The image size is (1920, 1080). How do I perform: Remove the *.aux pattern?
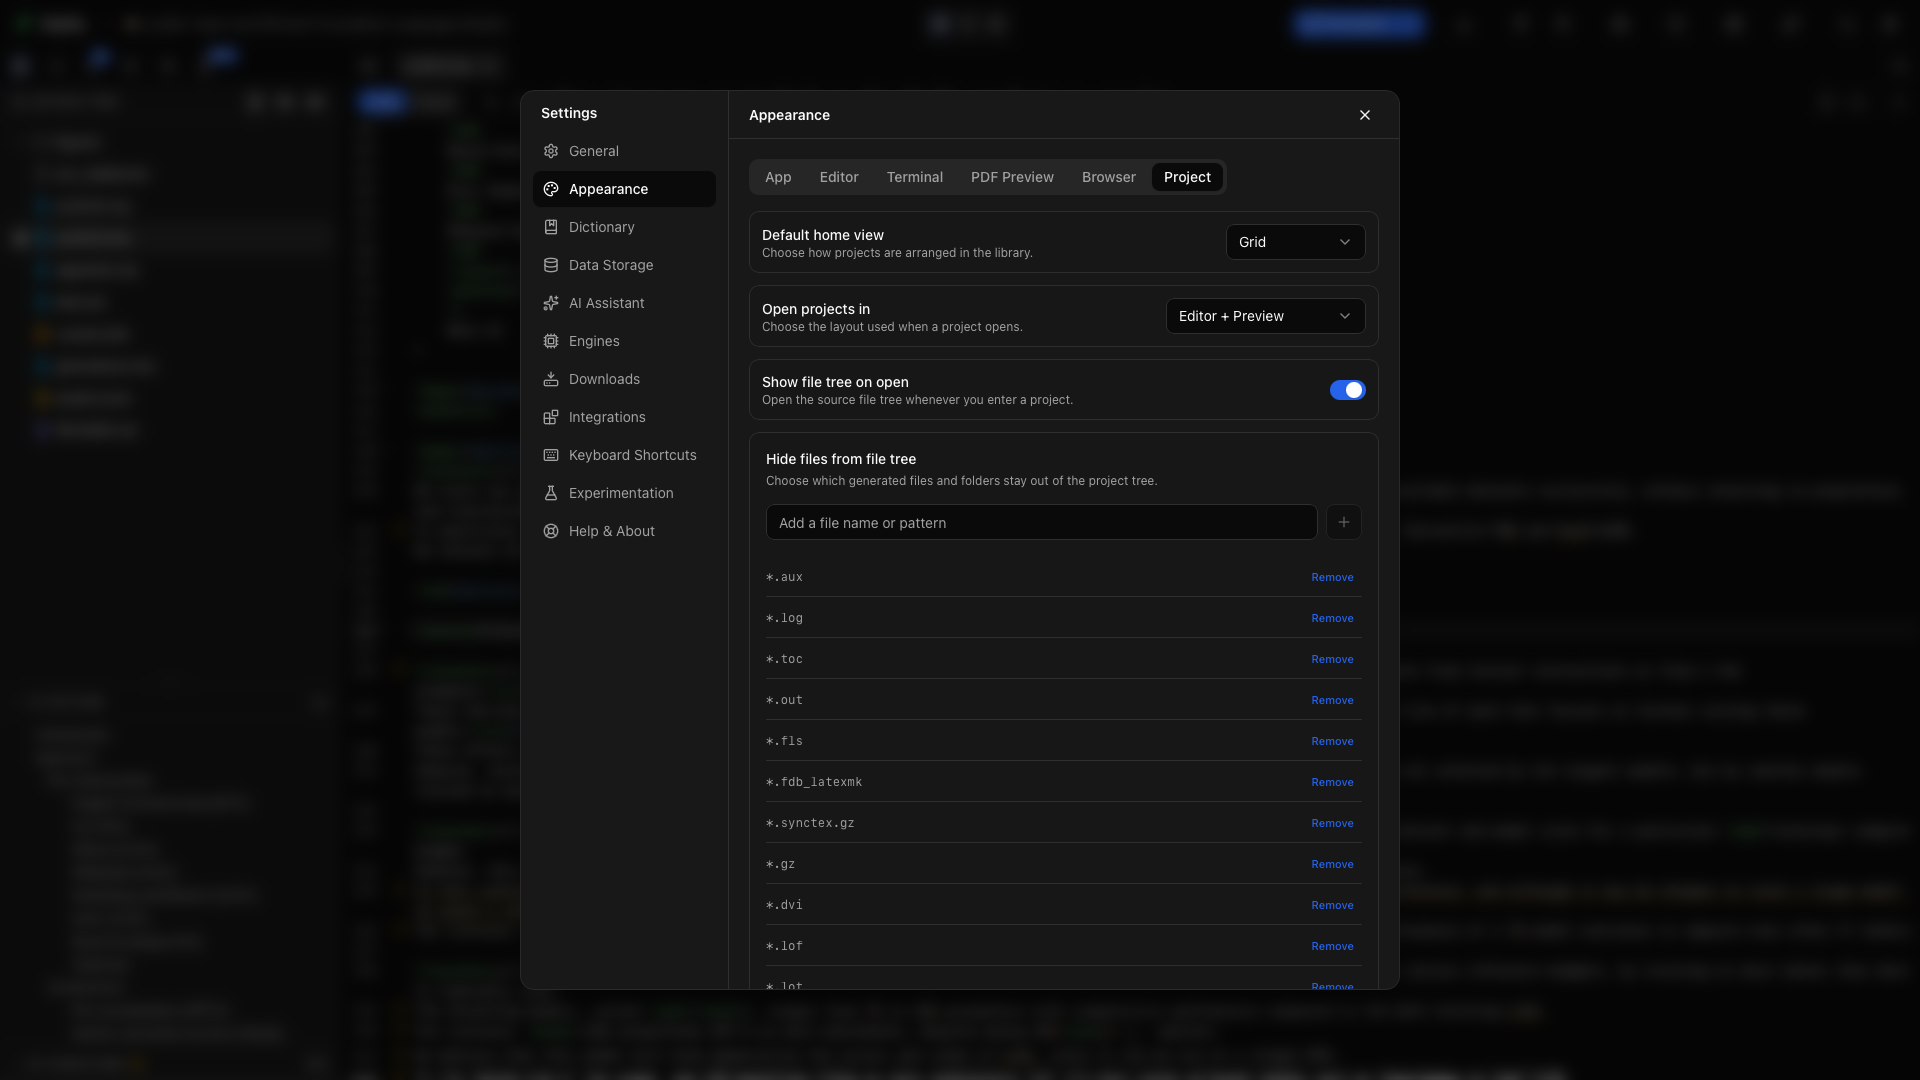point(1332,577)
